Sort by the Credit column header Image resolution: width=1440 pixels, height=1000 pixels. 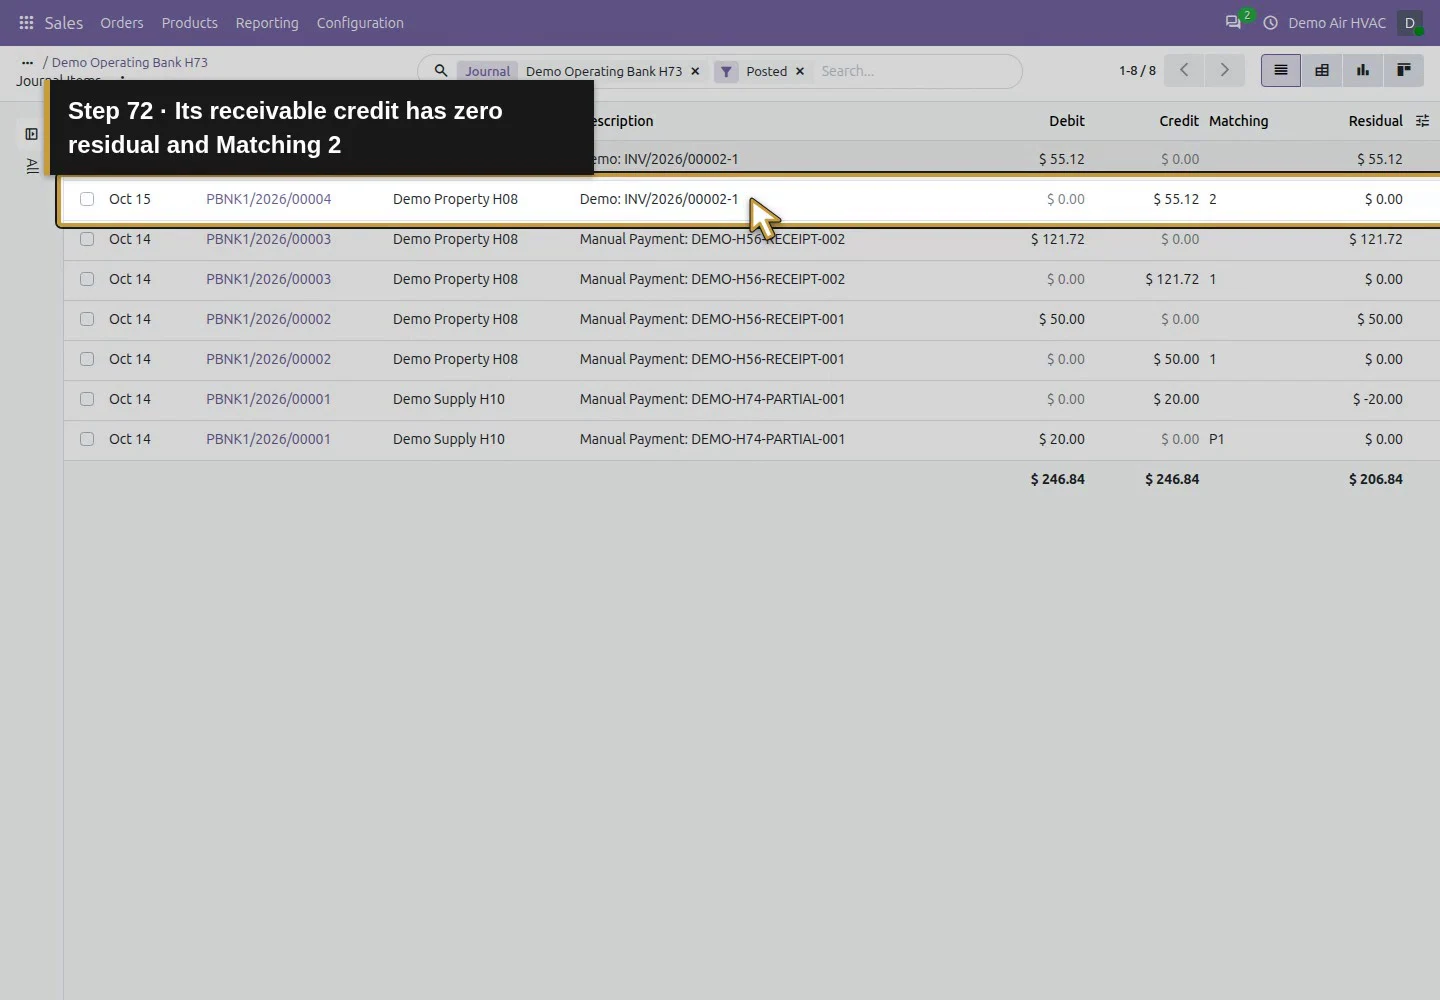pos(1179,121)
